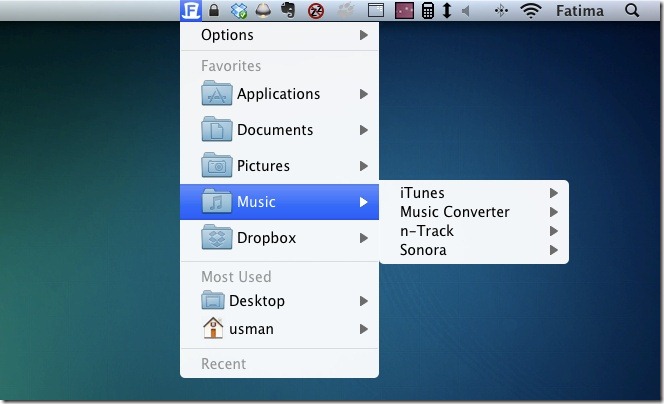Open iTunes in the Music submenu
Image resolution: width=664 pixels, height=404 pixels.
(474, 193)
